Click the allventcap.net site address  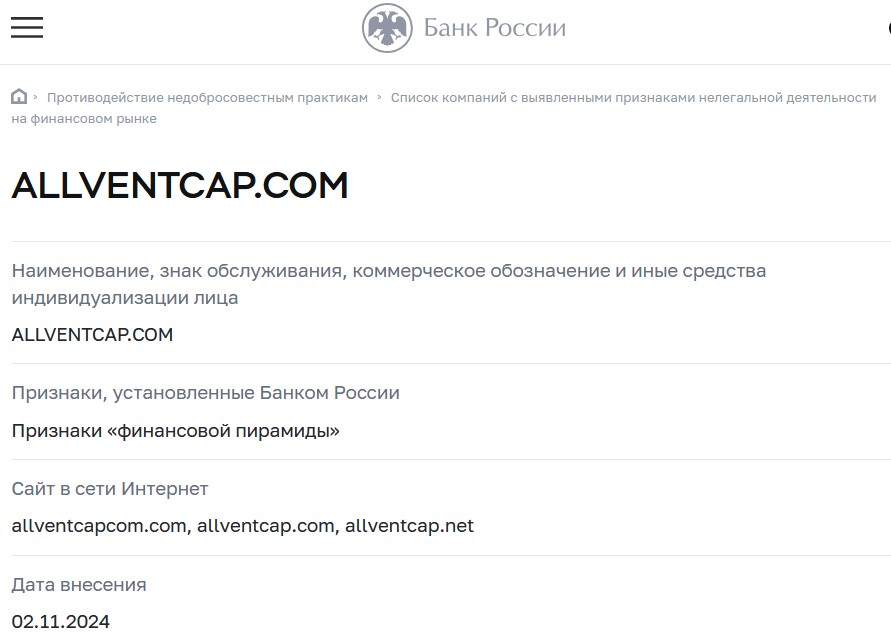coord(409,526)
